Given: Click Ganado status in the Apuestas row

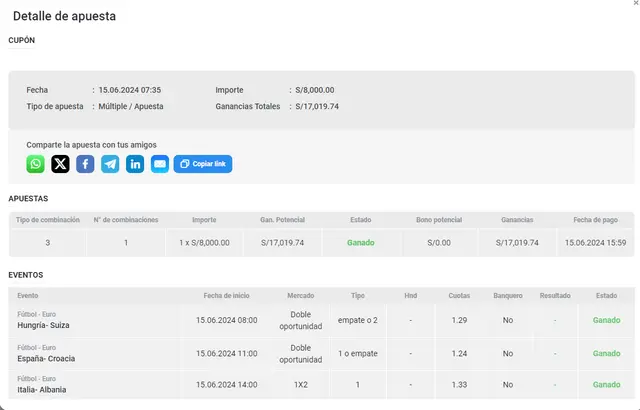Looking at the screenshot, I should point(361,242).
